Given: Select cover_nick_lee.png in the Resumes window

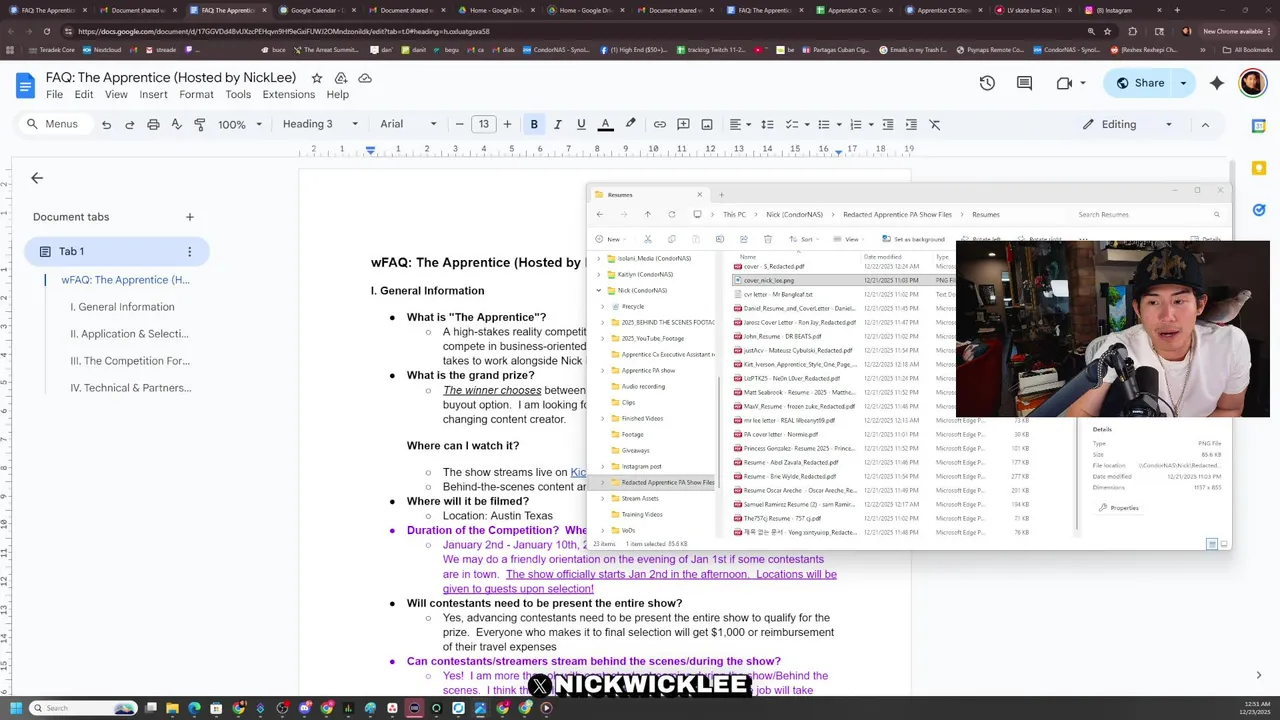Looking at the screenshot, I should (769, 281).
